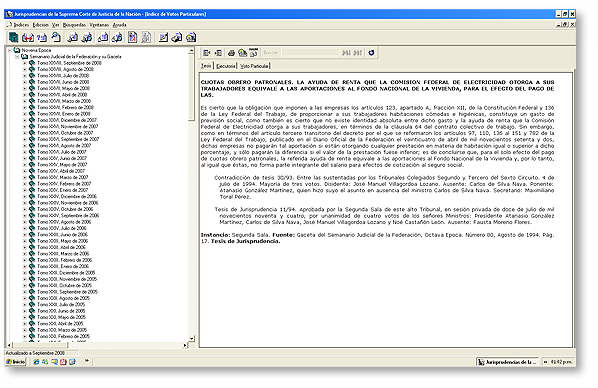
Task: Collapse the Novena Epoca tree node
Action: tap(10, 50)
